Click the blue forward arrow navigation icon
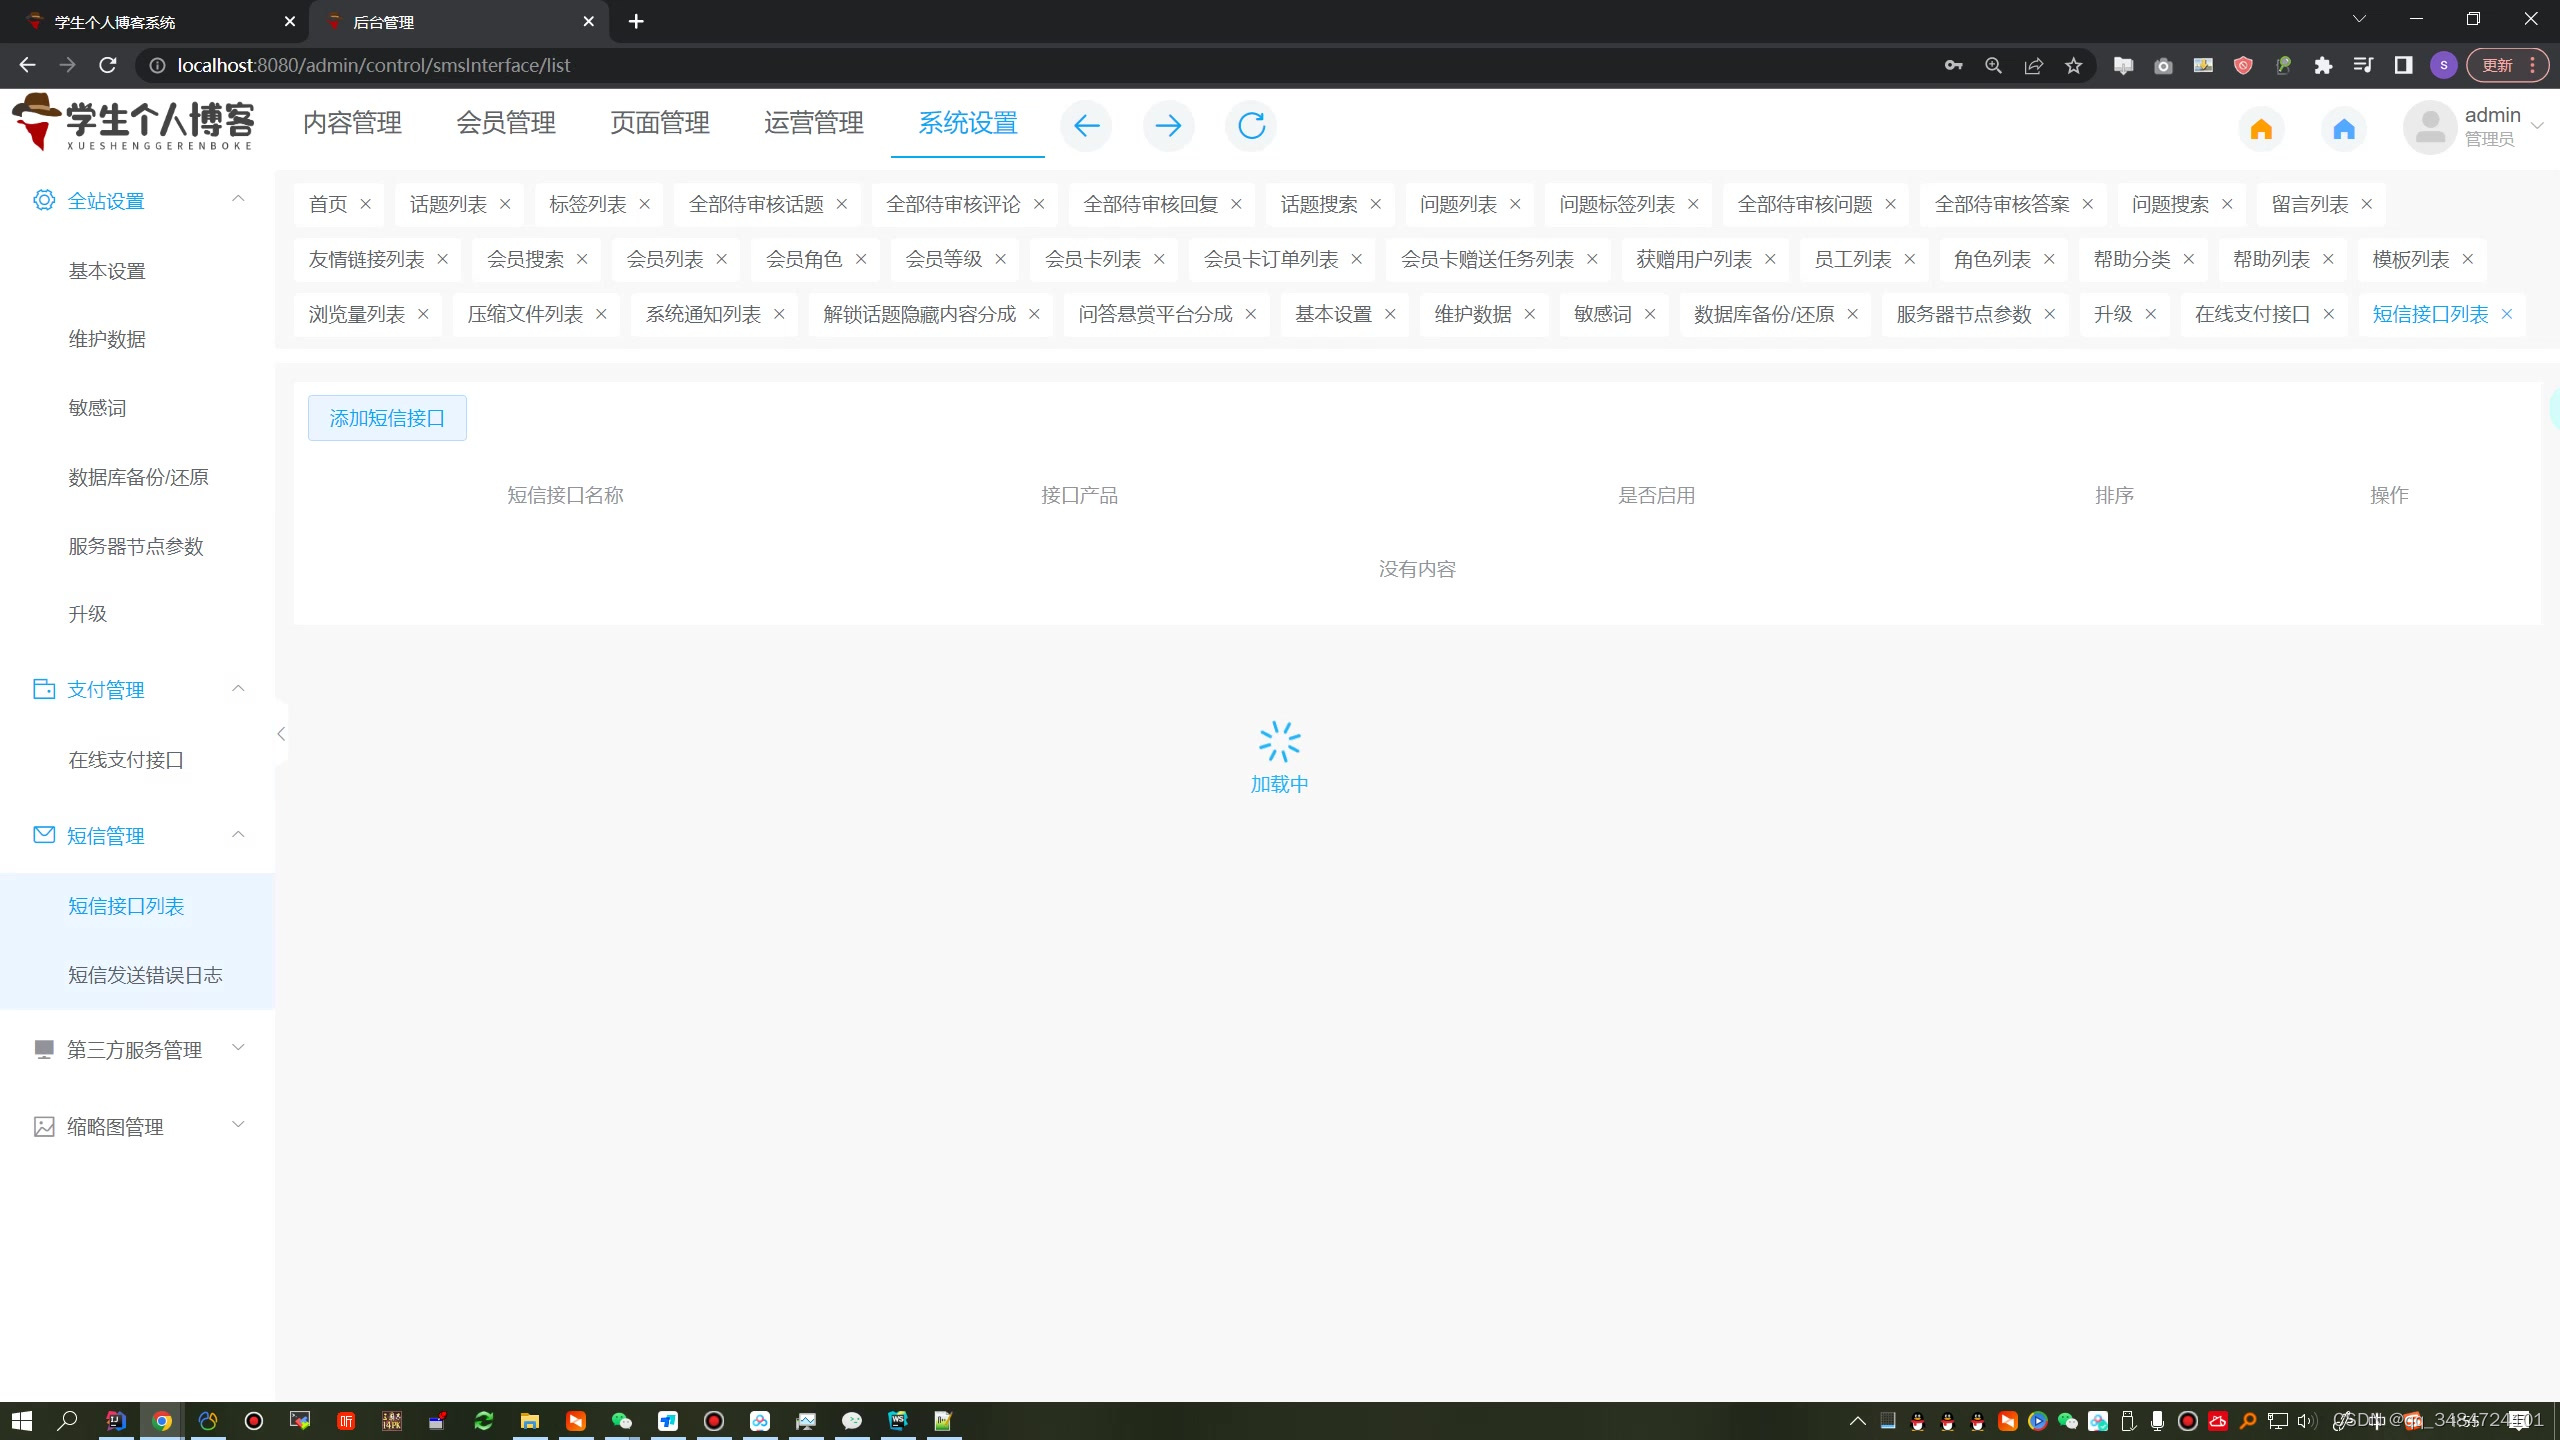 [1168, 126]
